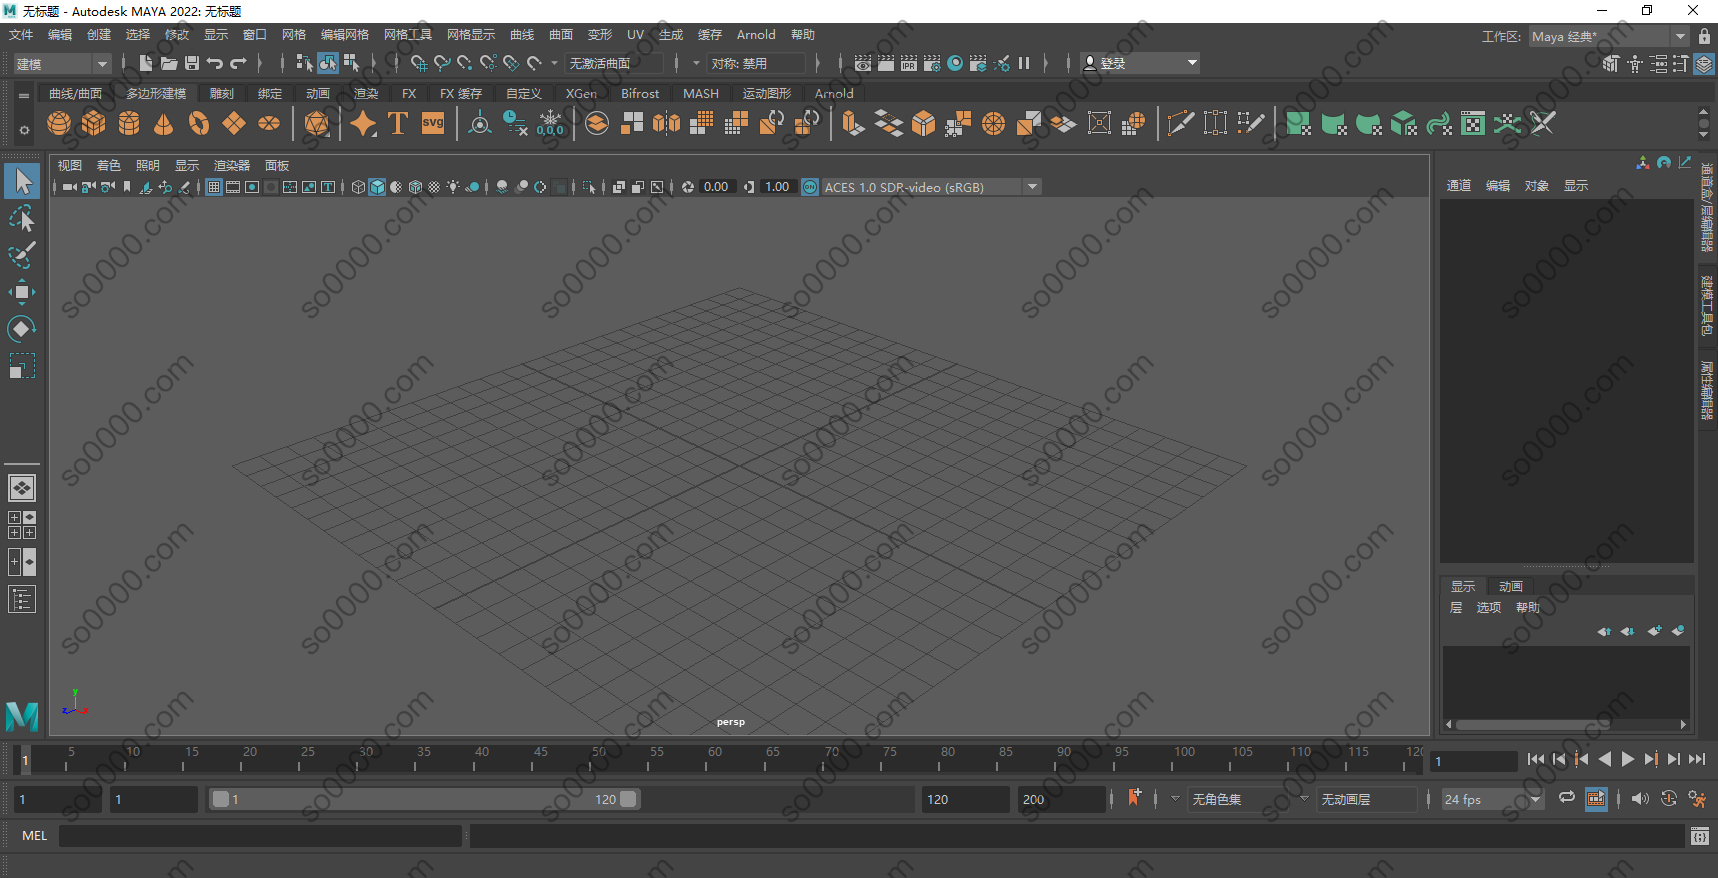
Task: Click the new scene icon
Action: pos(146,63)
